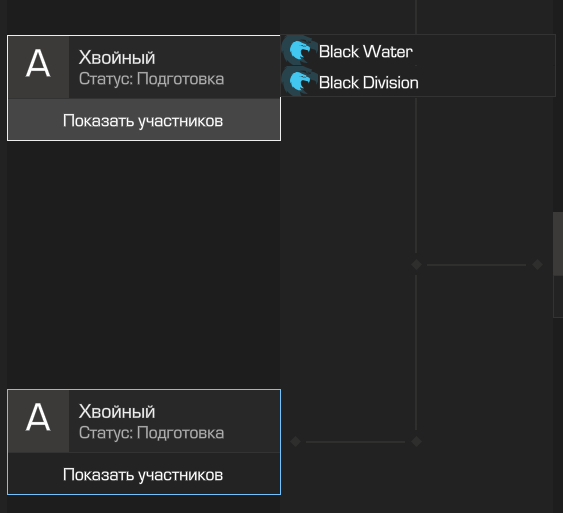Viewport: 563px width, 513px height.
Task: Click the horizontal connector between lower diamonds
Action: (x=355, y=442)
